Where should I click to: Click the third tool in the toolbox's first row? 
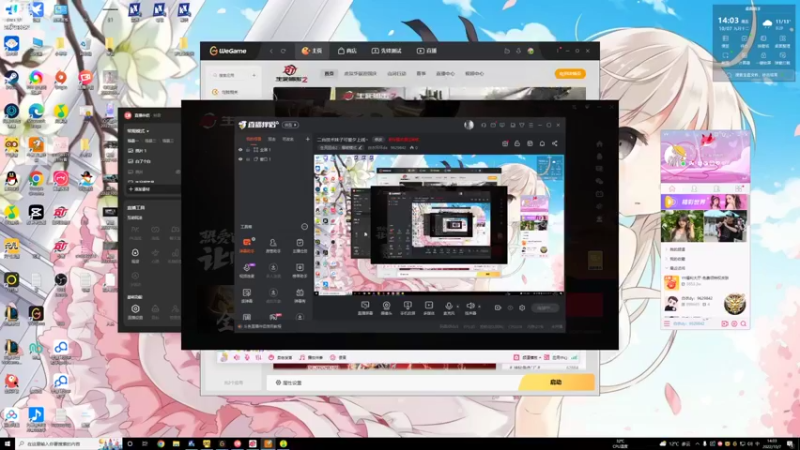[x=299, y=245]
